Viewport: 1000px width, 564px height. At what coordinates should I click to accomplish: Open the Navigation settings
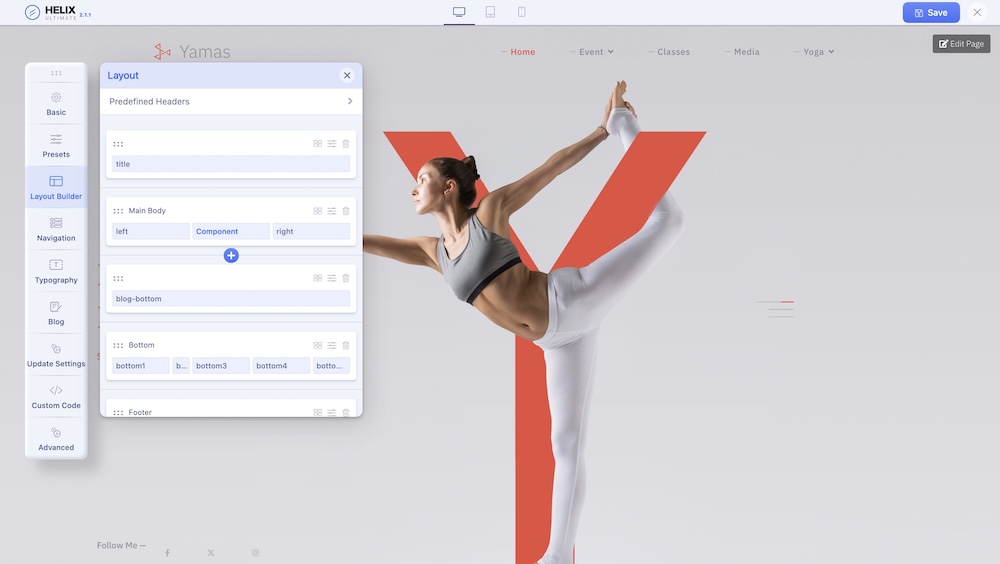point(56,230)
